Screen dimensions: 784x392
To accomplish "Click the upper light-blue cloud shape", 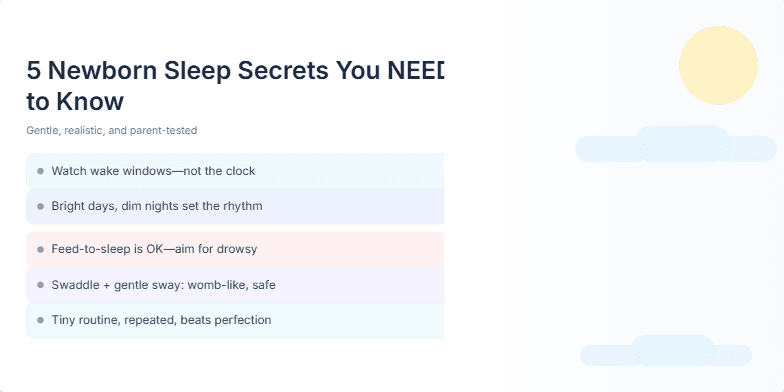I will [676, 144].
